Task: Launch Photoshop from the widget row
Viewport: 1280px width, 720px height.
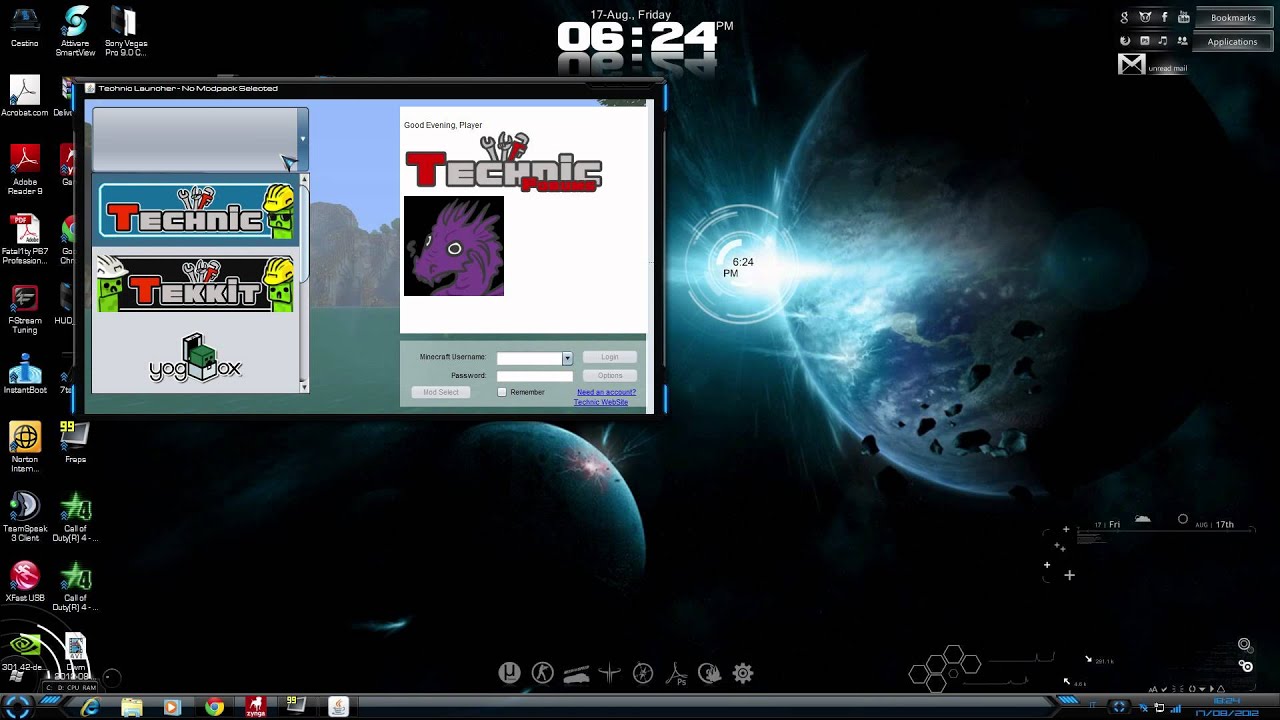Action: [1144, 41]
